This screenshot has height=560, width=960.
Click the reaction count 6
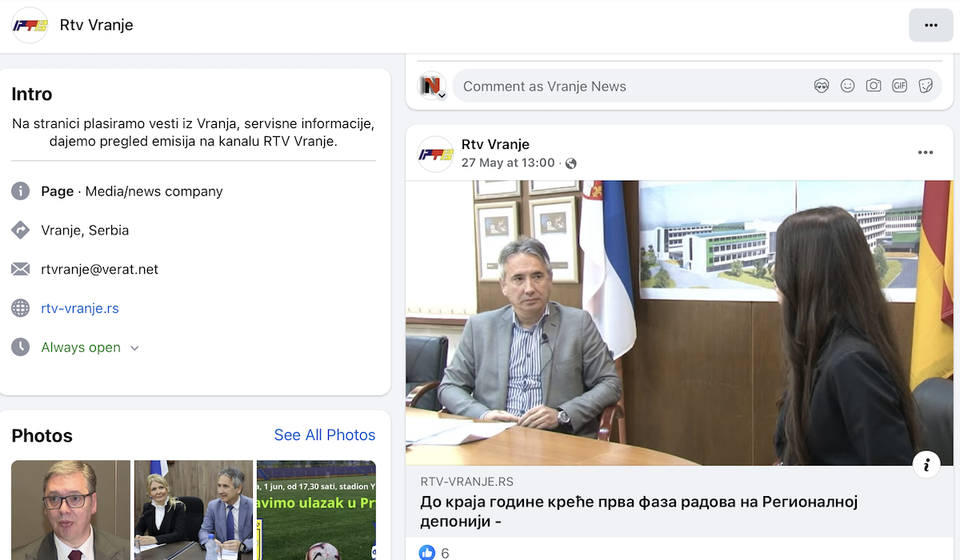click(x=445, y=553)
